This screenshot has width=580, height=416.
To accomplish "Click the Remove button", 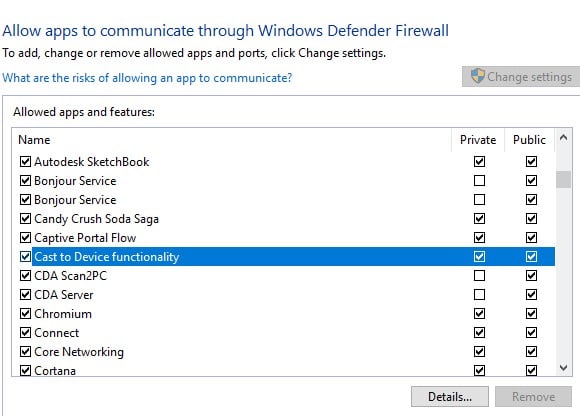I will (533, 397).
